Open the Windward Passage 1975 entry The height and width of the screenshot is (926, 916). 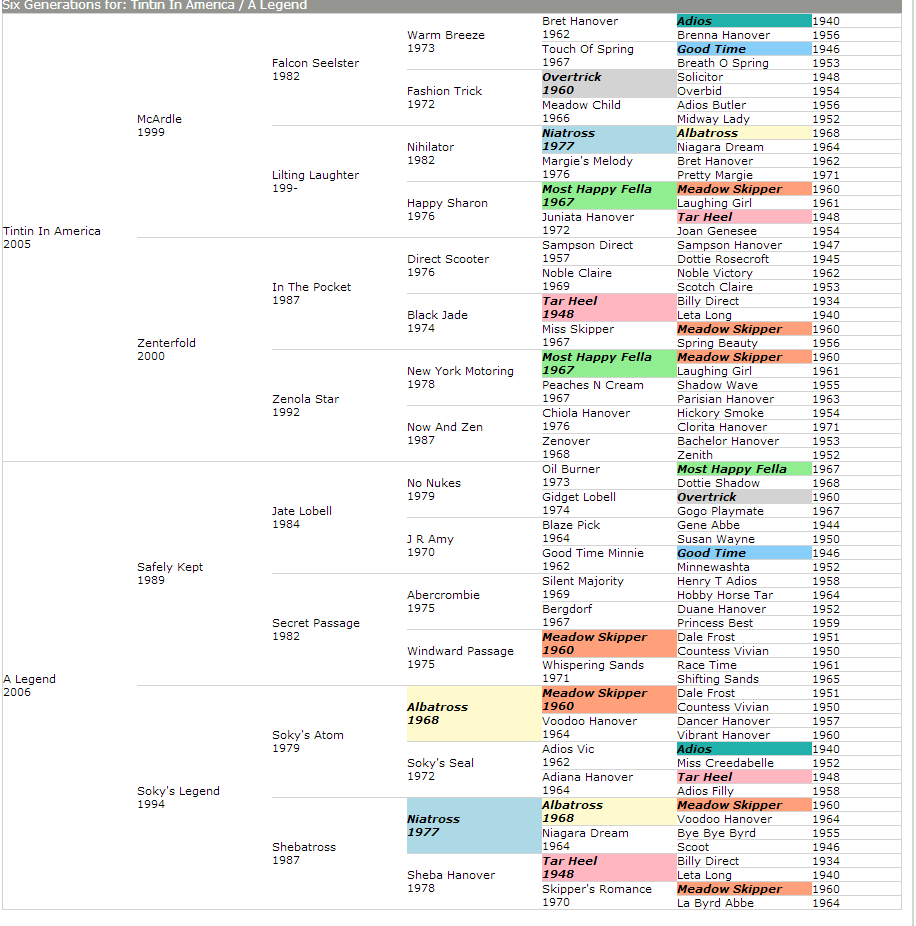click(460, 651)
